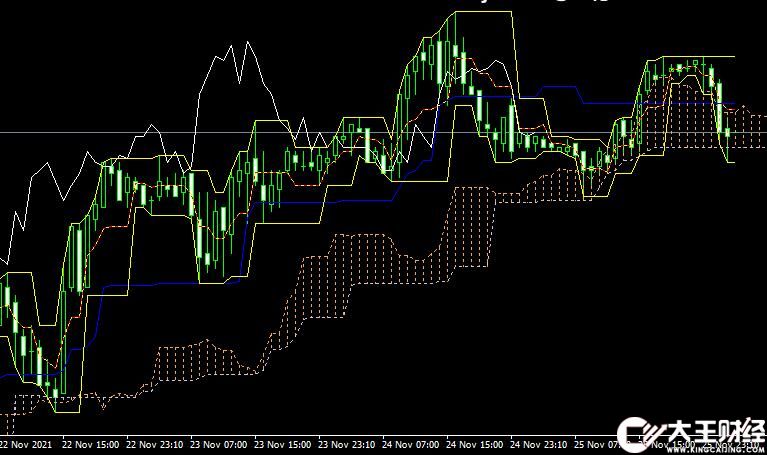Click the "22 Nov 15:00" time axis label
767x455 pixels.
(90, 445)
